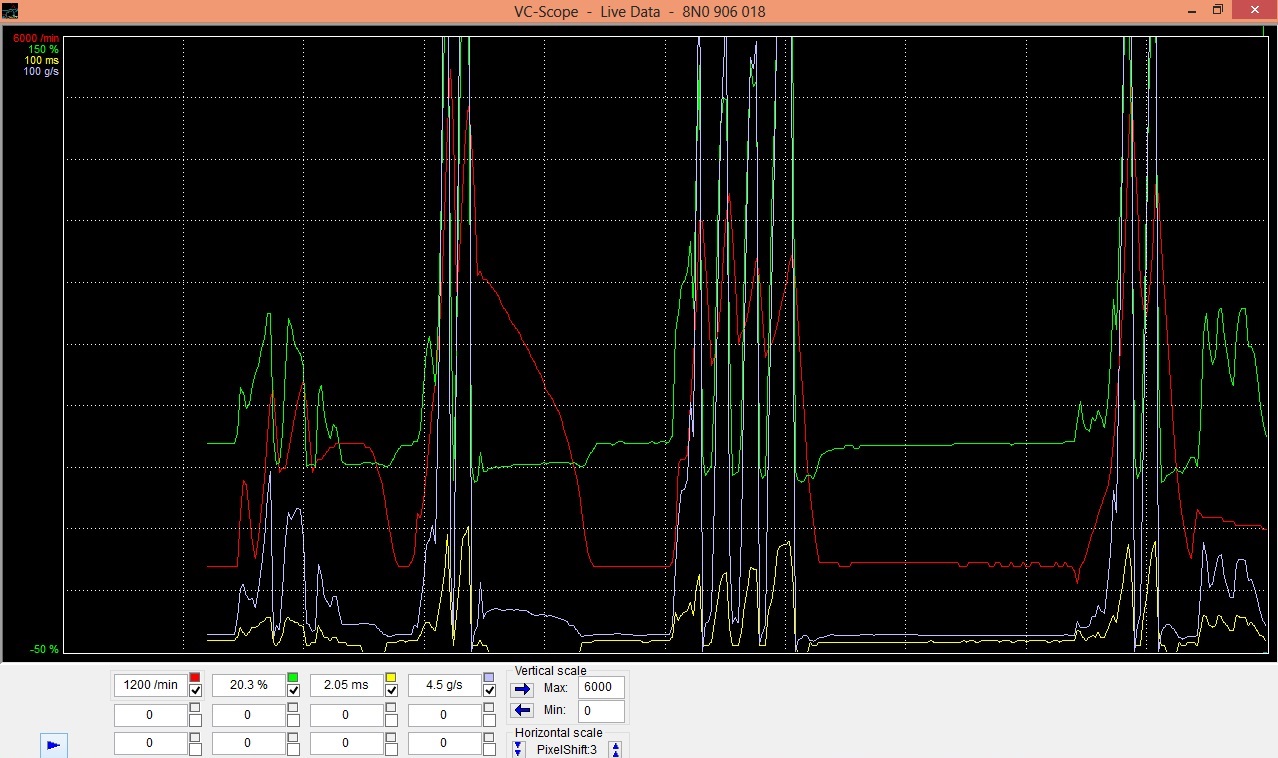Restore down the VC-Scope window

coord(1217,10)
